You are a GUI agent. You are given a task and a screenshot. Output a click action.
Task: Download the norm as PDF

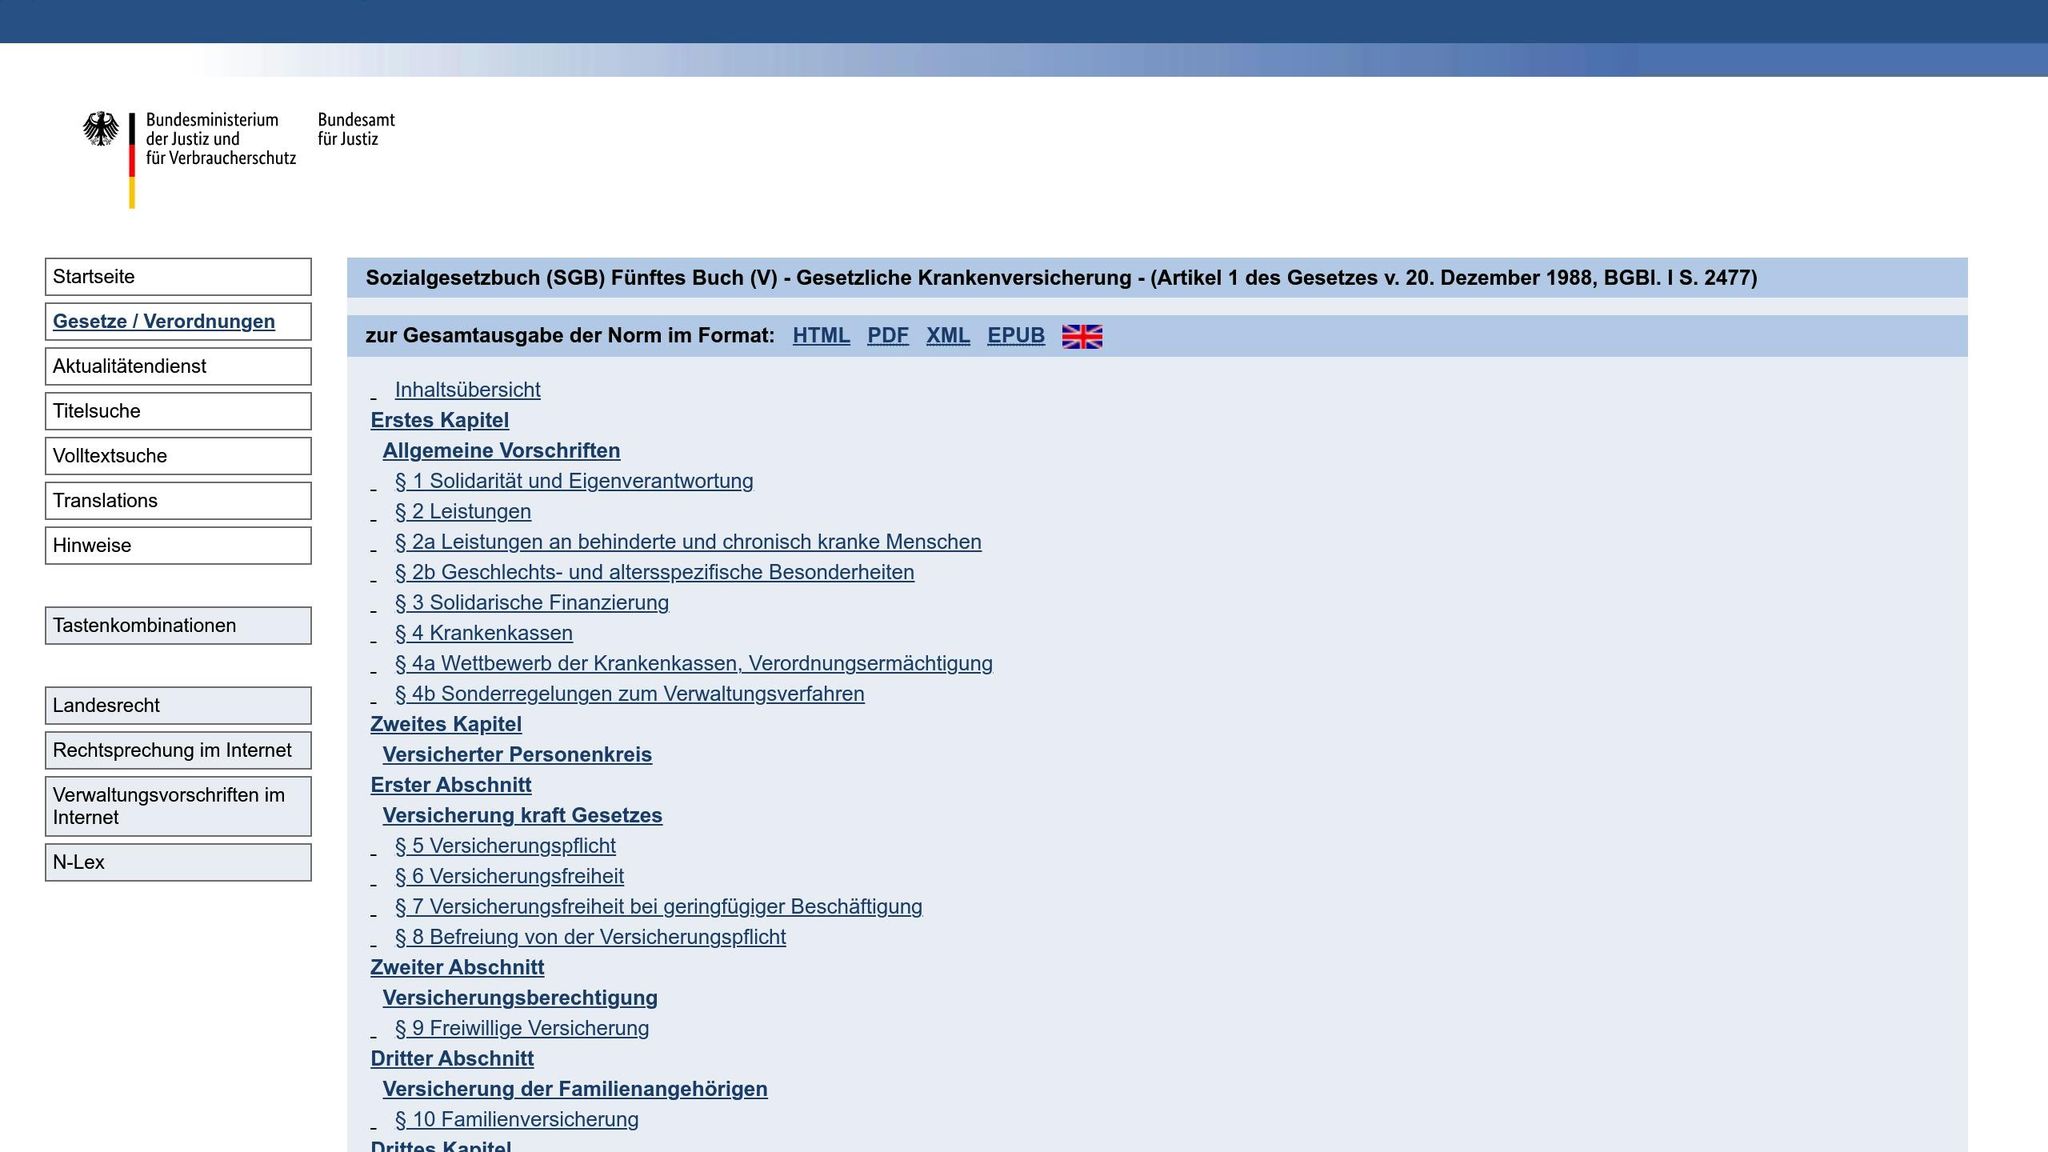pos(887,336)
